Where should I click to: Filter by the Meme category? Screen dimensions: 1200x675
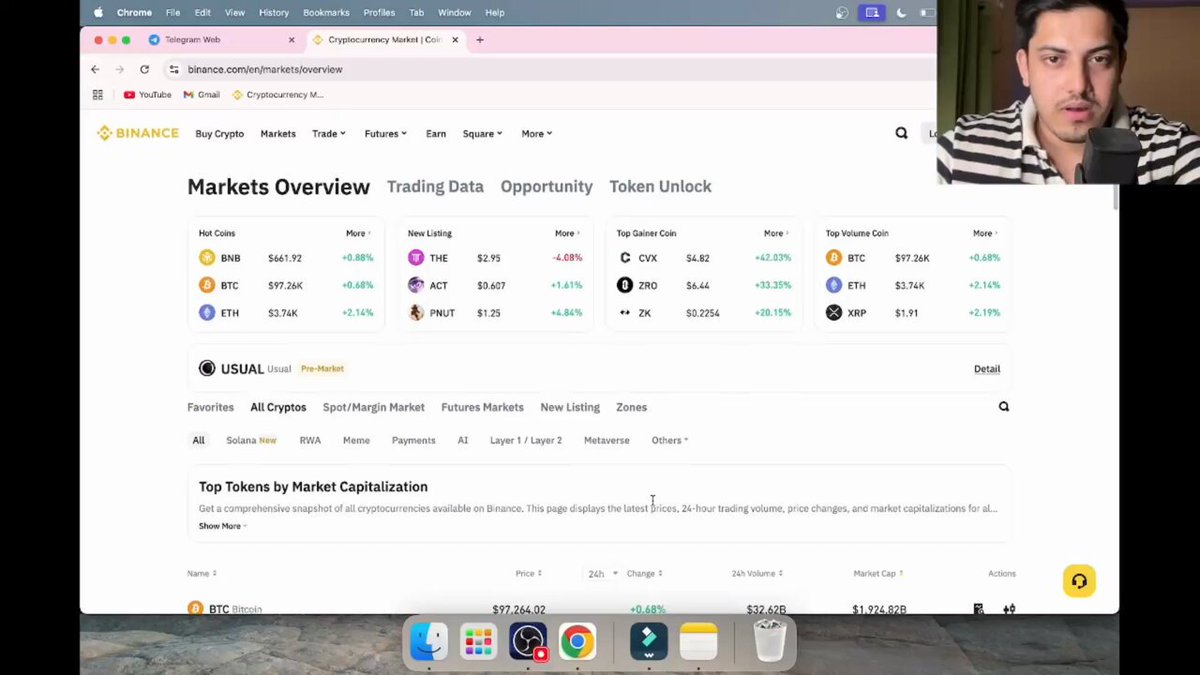point(356,440)
